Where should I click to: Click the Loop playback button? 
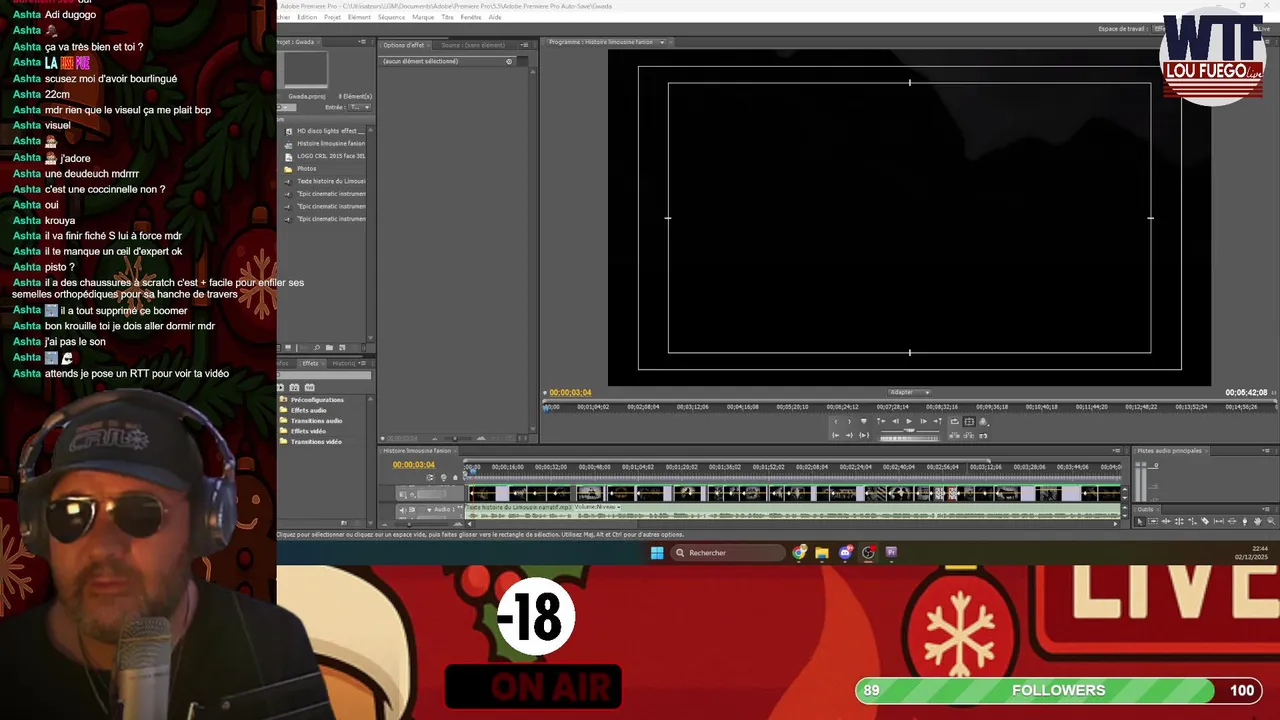click(955, 421)
